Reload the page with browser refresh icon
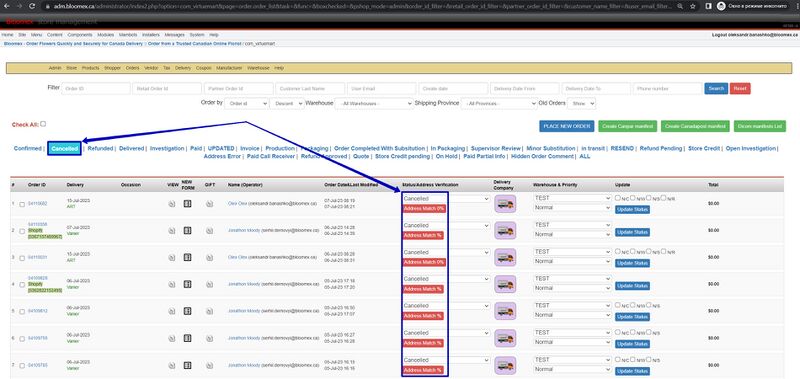 click(x=32, y=6)
